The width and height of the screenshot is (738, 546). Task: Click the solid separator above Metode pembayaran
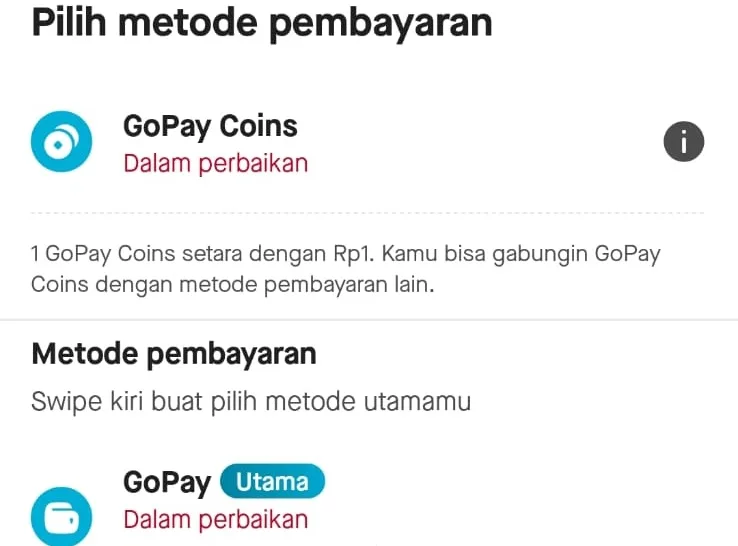coord(368,320)
